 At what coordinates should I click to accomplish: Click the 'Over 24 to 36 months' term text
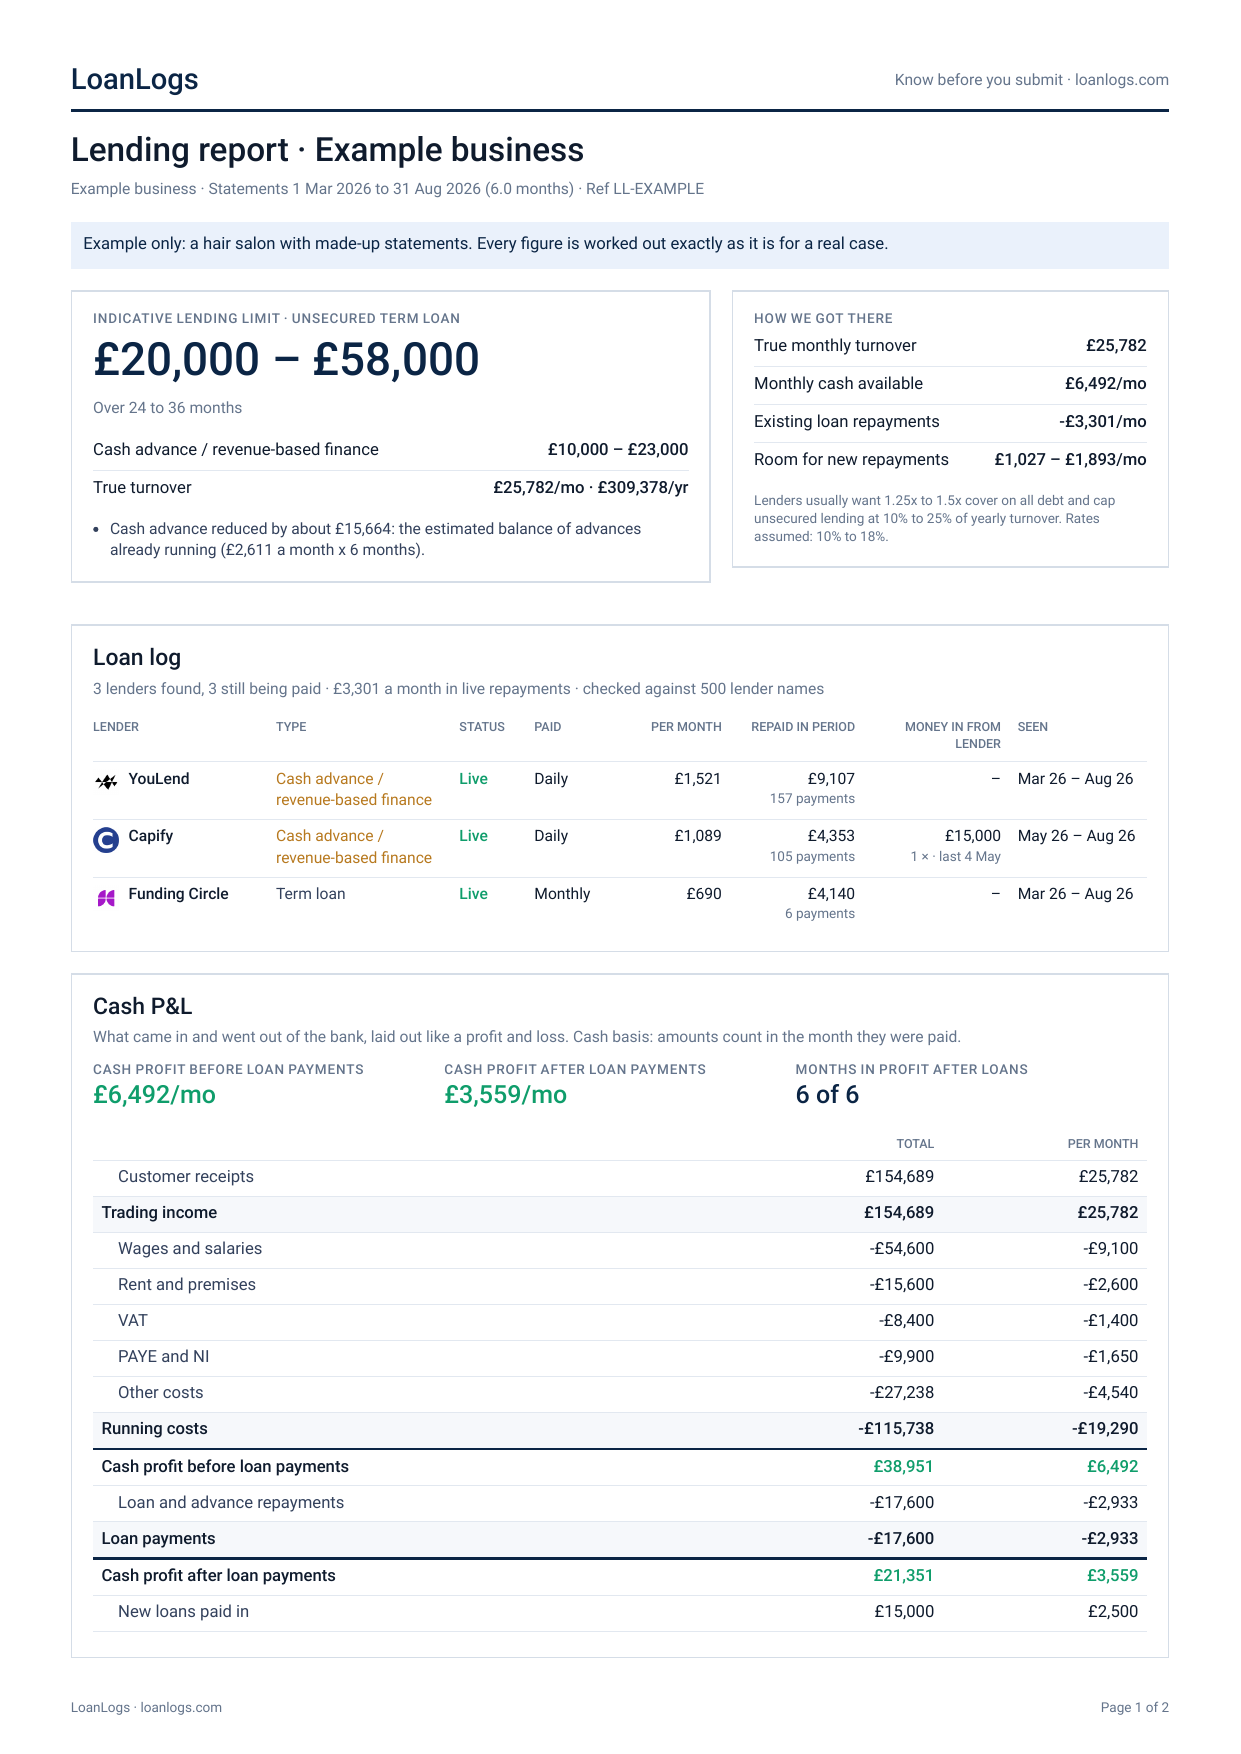168,408
